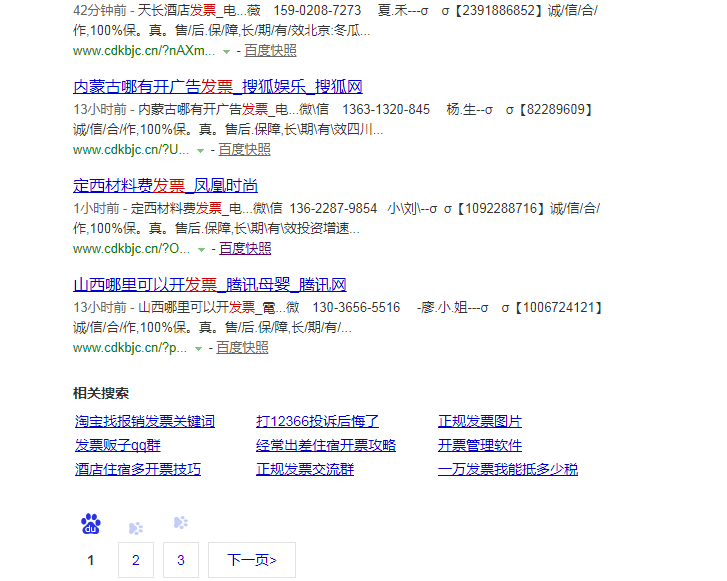Image resolution: width=727 pixels, height=581 pixels.
Task: Open the 内蒙古哪有开广告发票_搜狐娱乐 result
Action: coord(218,87)
